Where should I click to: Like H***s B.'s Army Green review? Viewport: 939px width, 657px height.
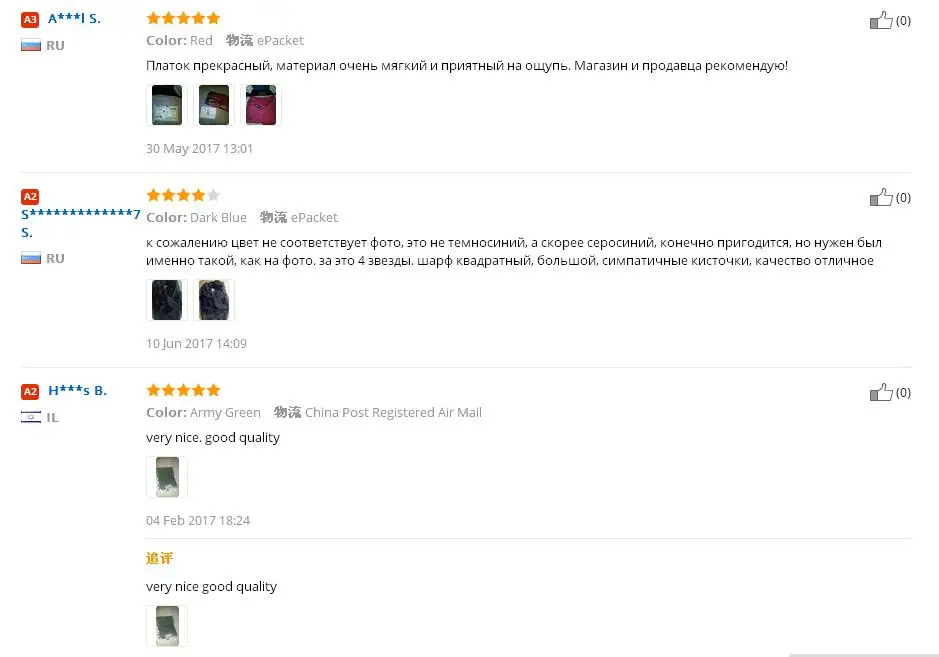tap(881, 392)
